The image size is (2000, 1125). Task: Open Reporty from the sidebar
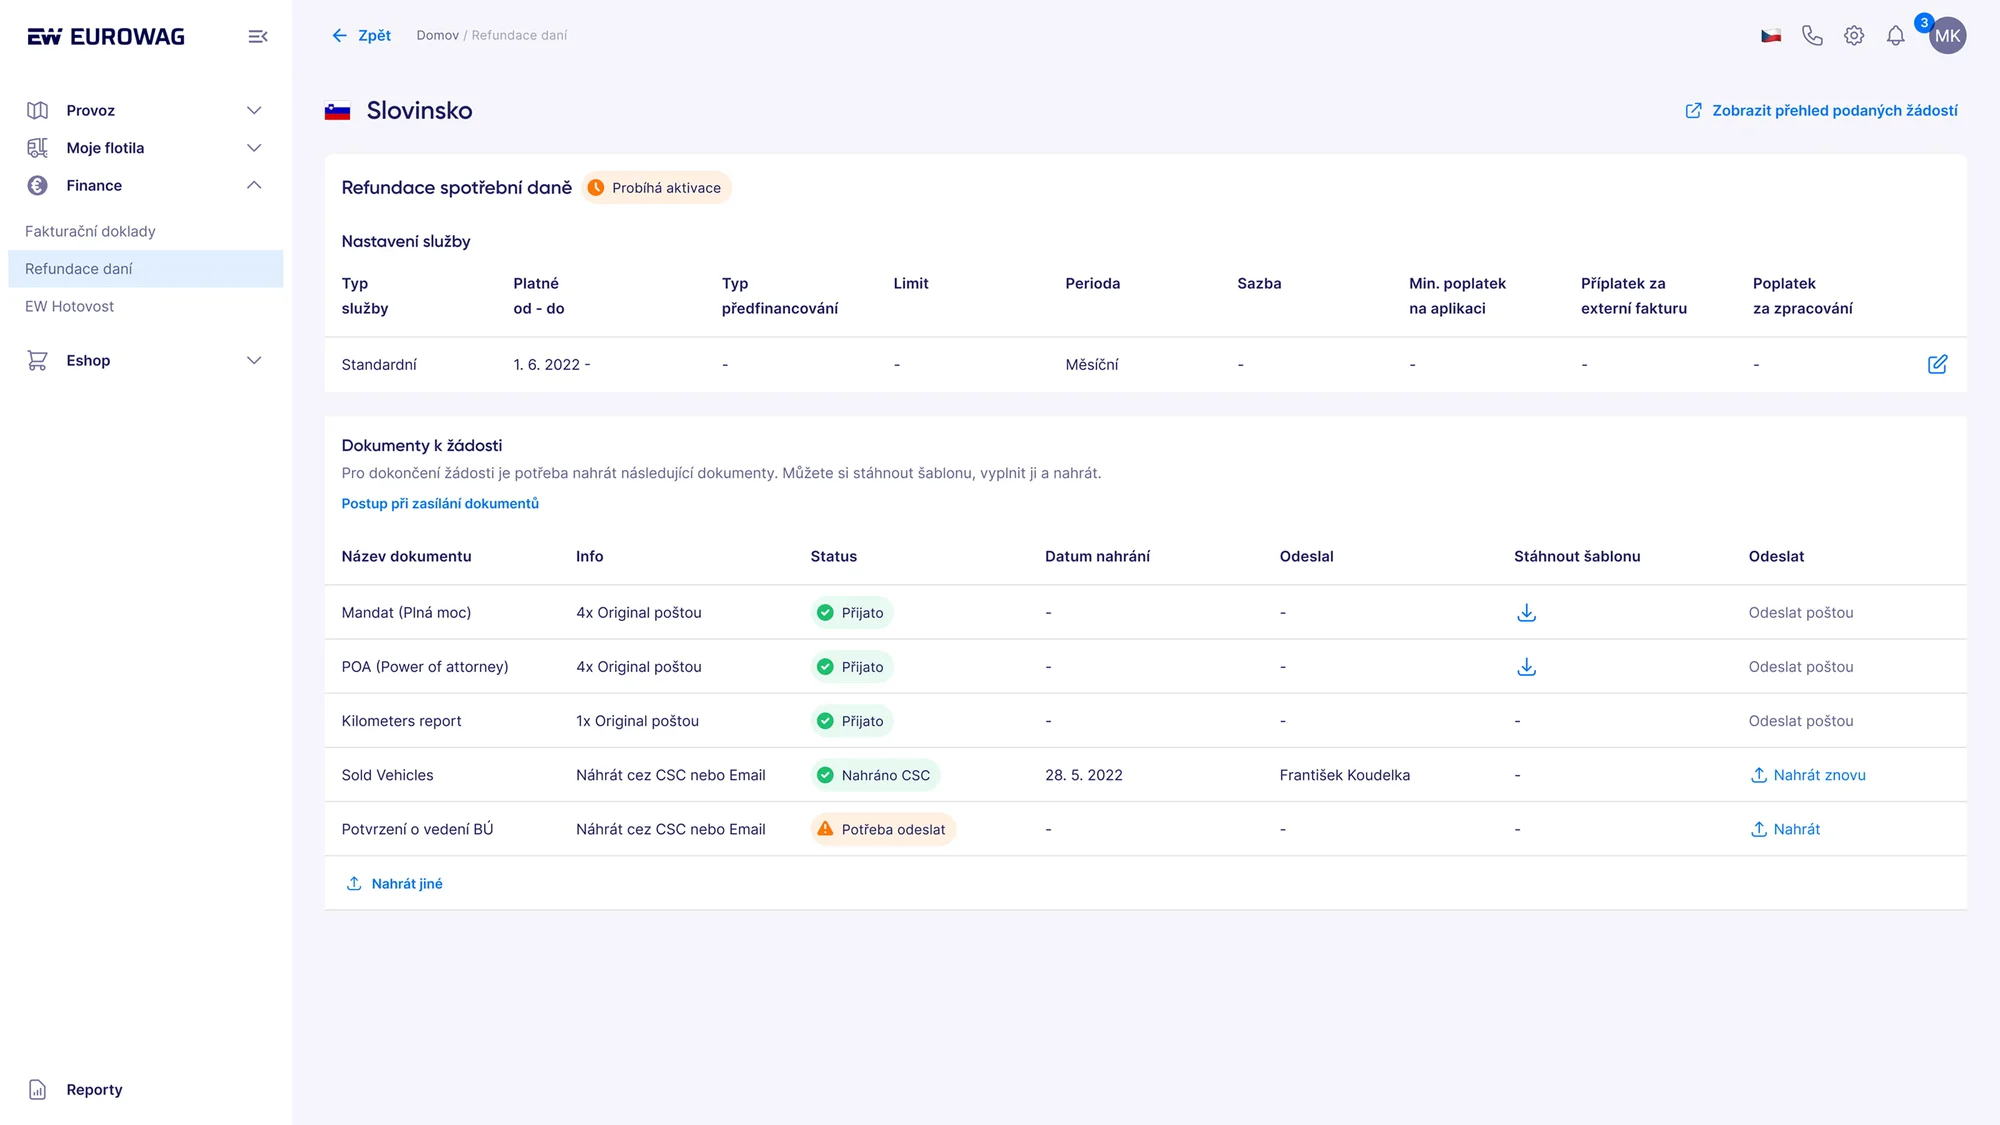[x=94, y=1090]
